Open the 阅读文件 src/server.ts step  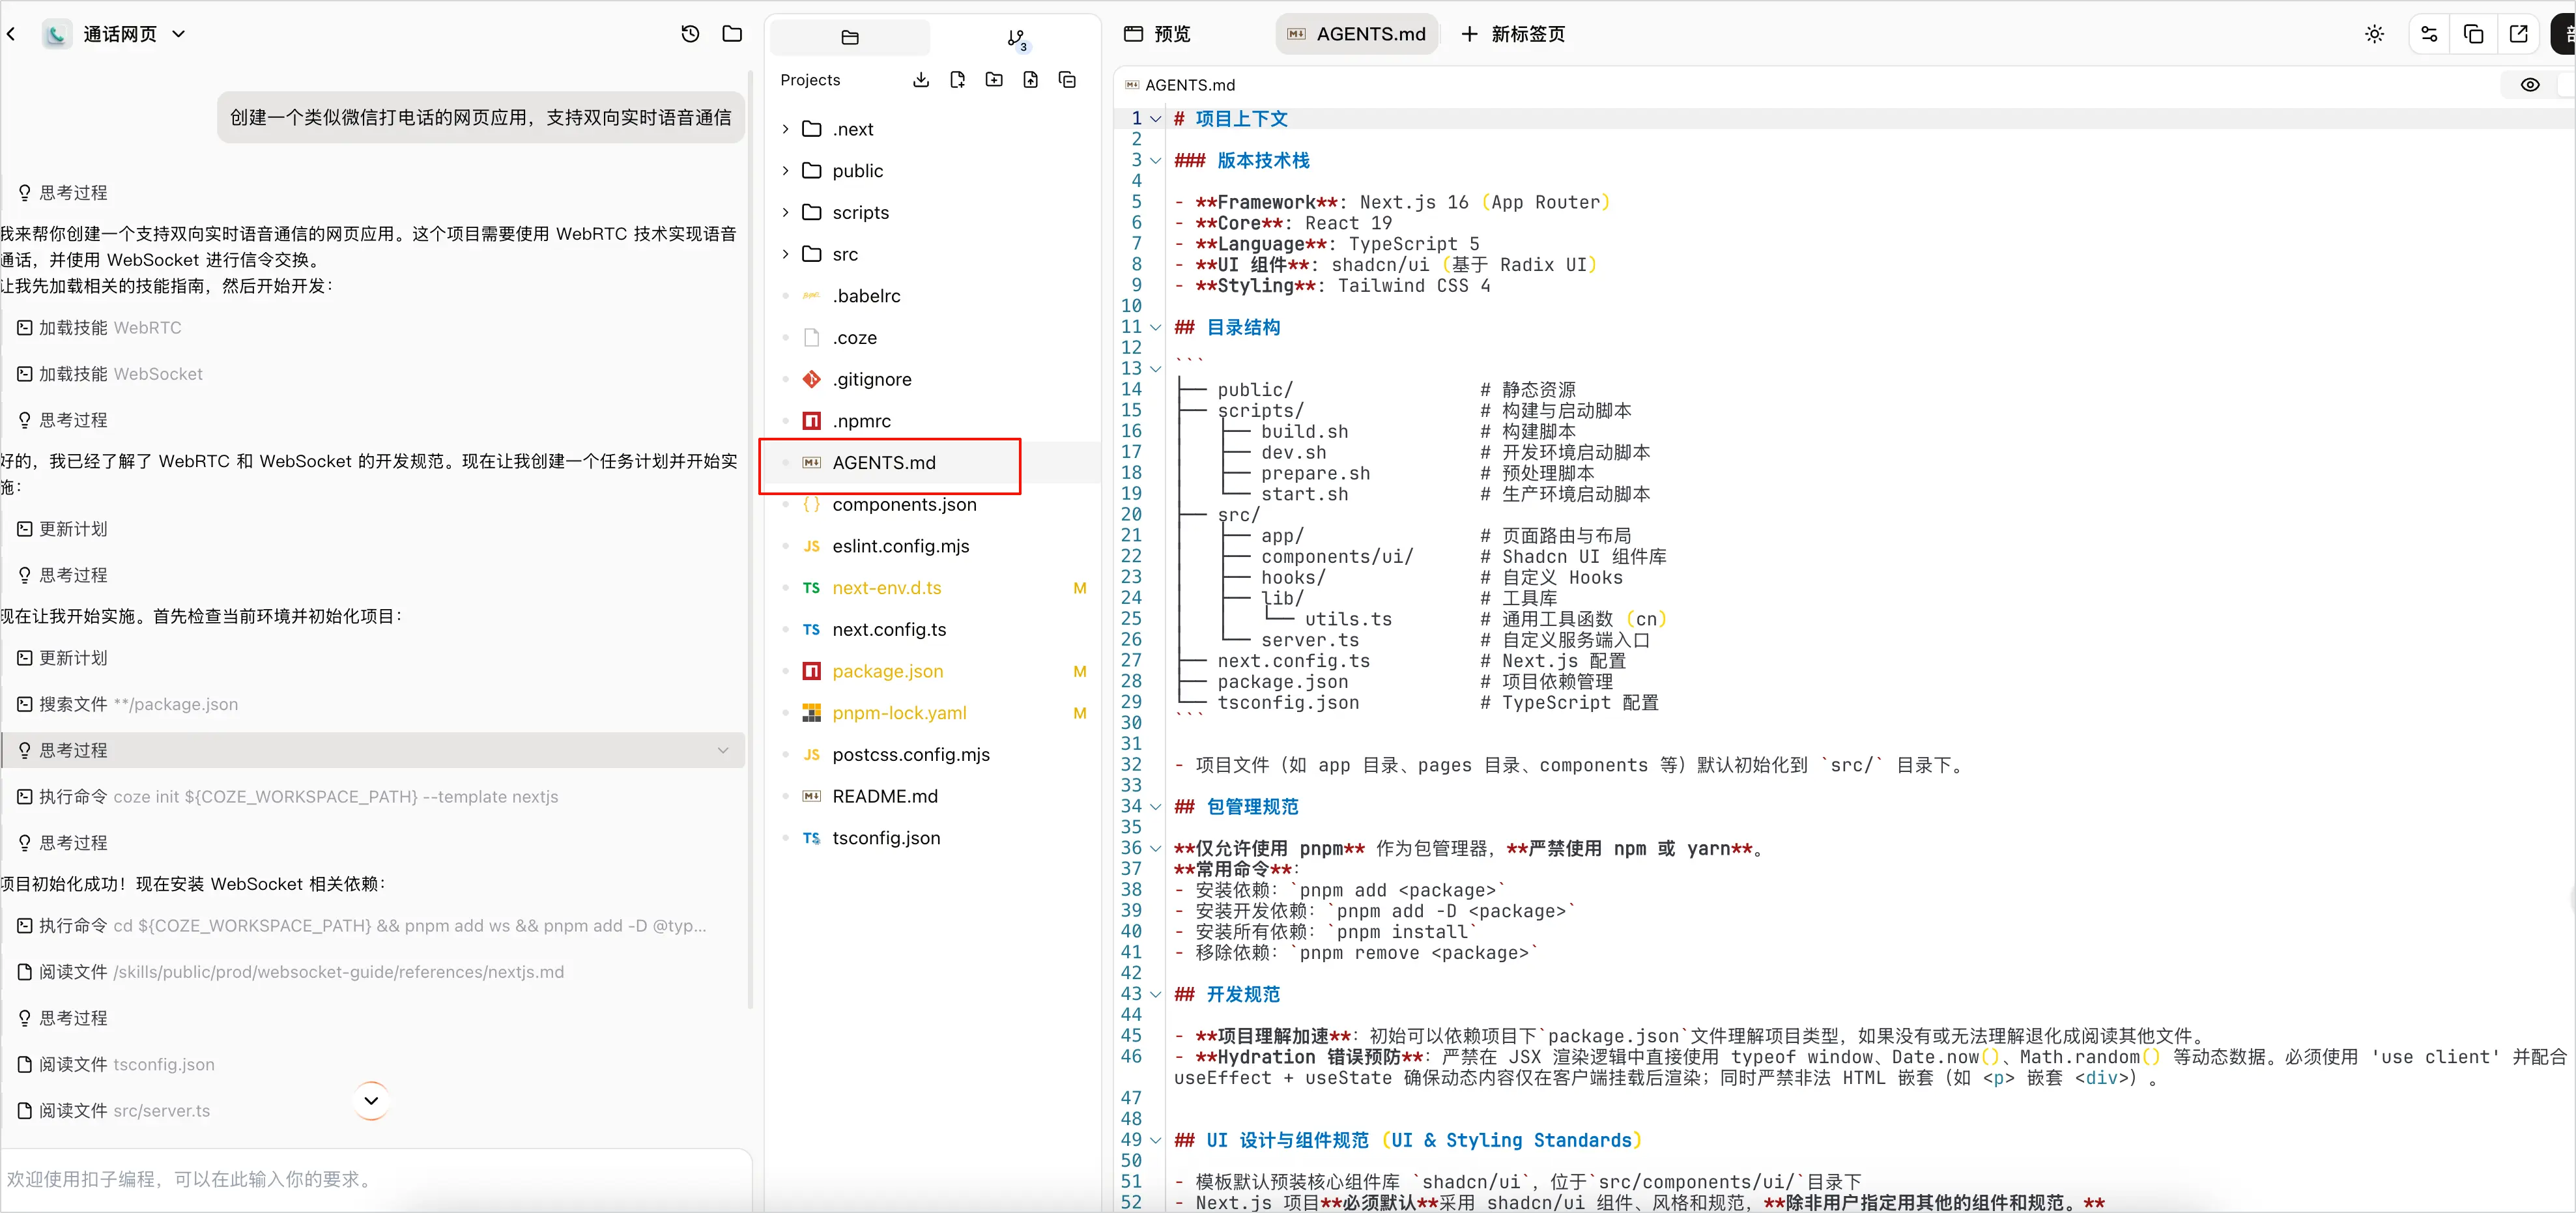coord(114,1111)
